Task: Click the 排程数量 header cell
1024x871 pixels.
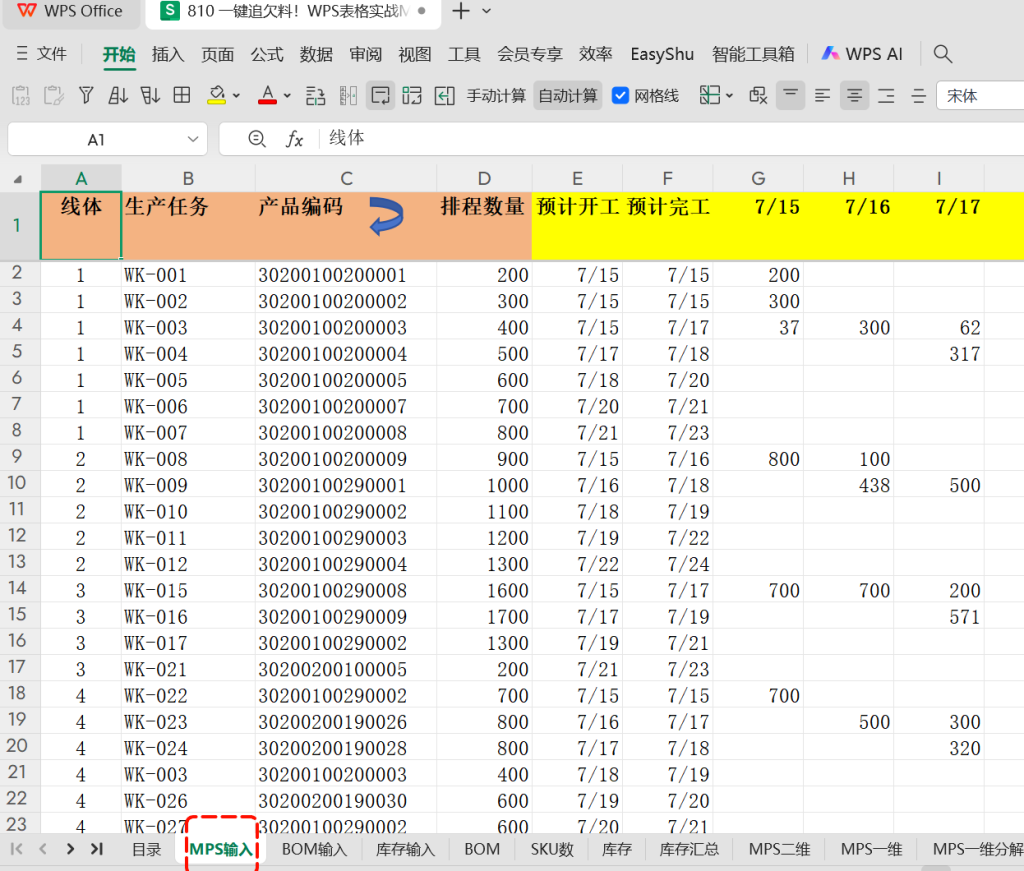Action: 484,226
